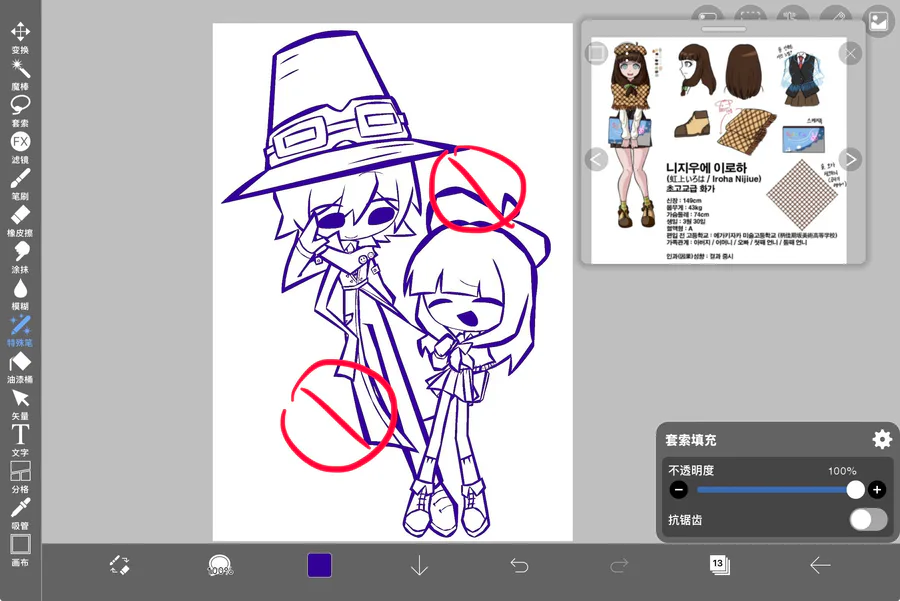Enable the 抗锯齿 anti-aliasing switch
This screenshot has width=900, height=601.
click(x=868, y=519)
